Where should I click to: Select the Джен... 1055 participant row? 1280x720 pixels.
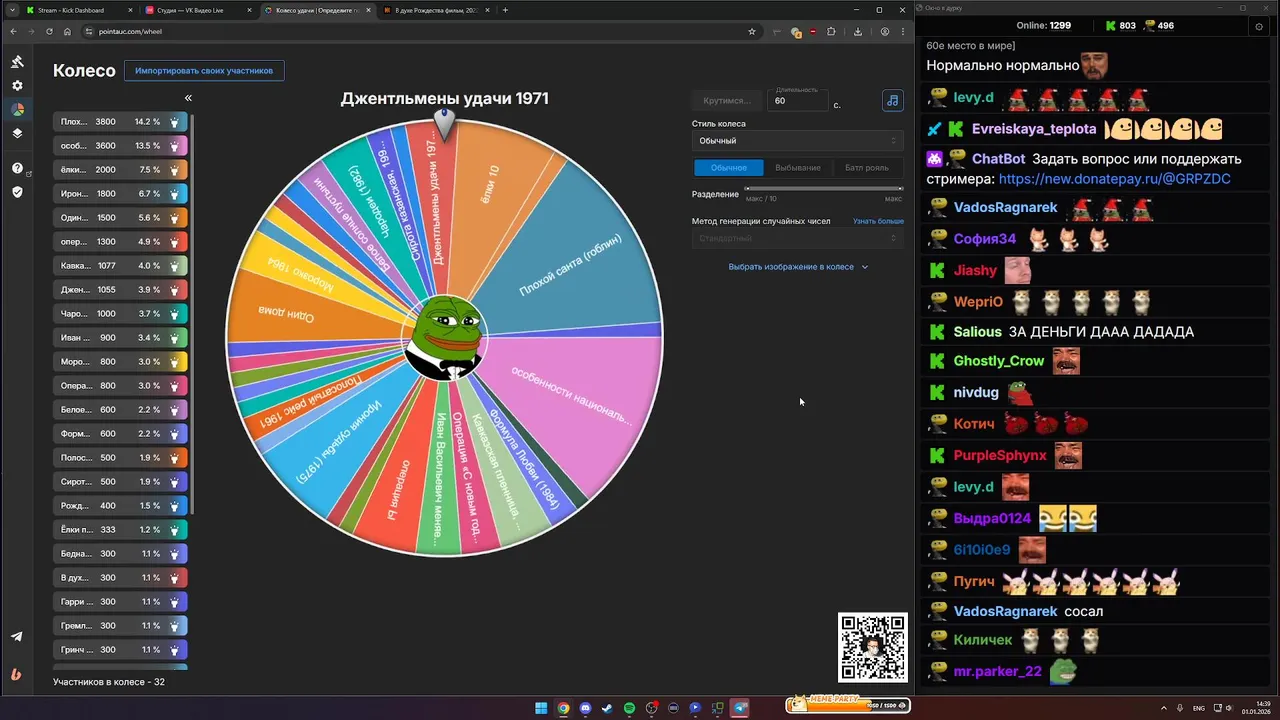(120, 290)
